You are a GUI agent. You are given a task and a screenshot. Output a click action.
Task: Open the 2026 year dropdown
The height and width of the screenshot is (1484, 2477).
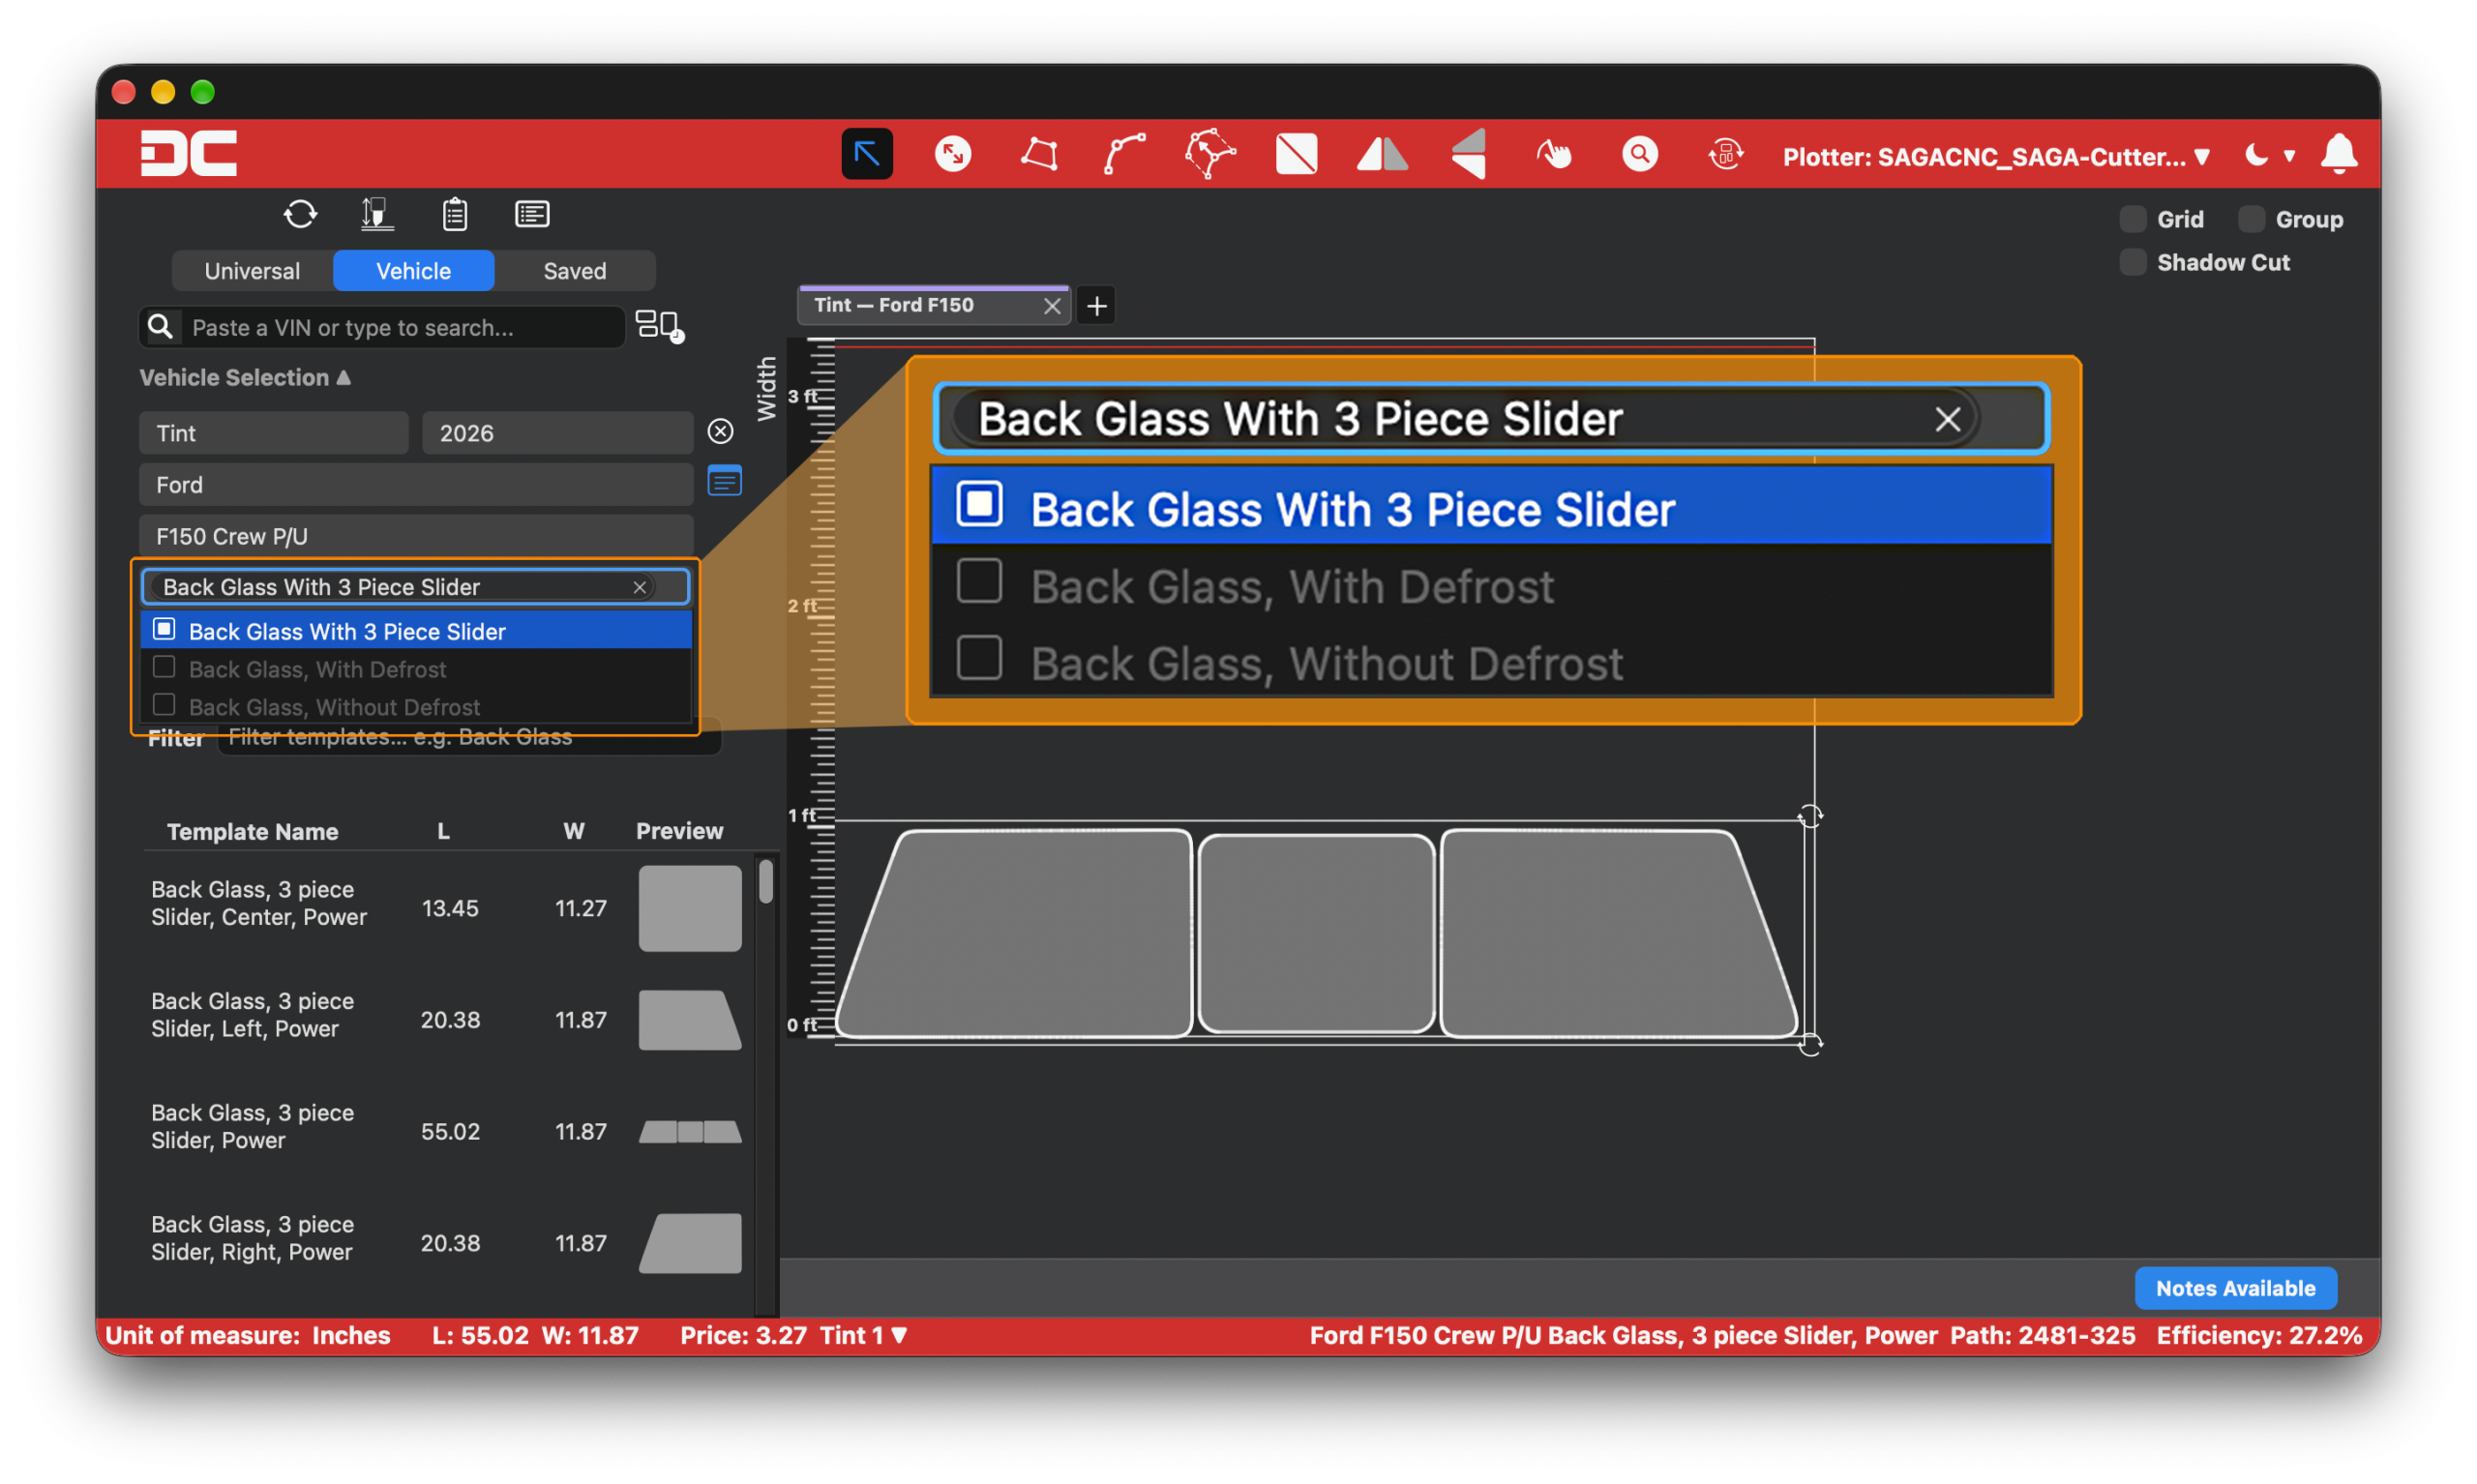point(557,432)
